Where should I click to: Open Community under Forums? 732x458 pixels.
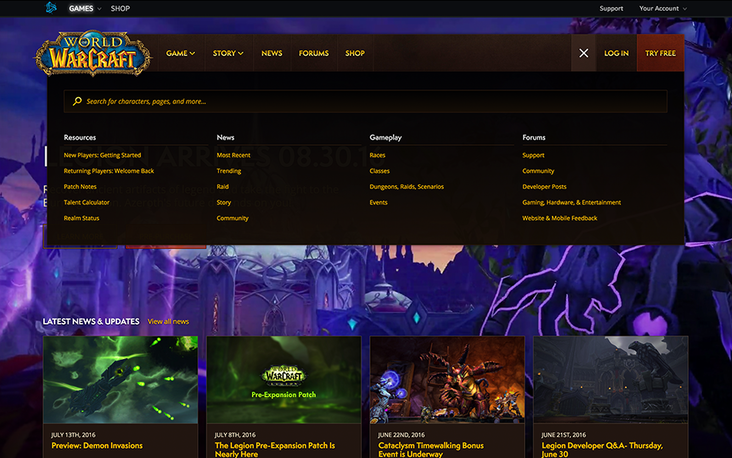click(538, 171)
